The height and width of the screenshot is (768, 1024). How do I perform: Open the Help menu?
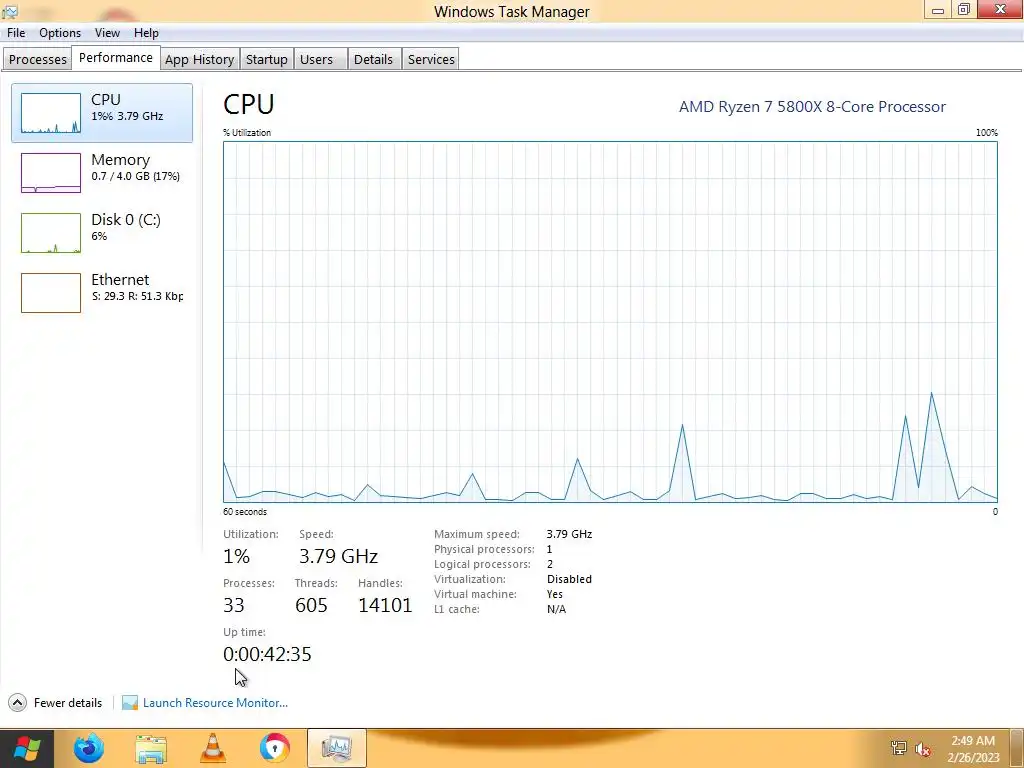(146, 33)
